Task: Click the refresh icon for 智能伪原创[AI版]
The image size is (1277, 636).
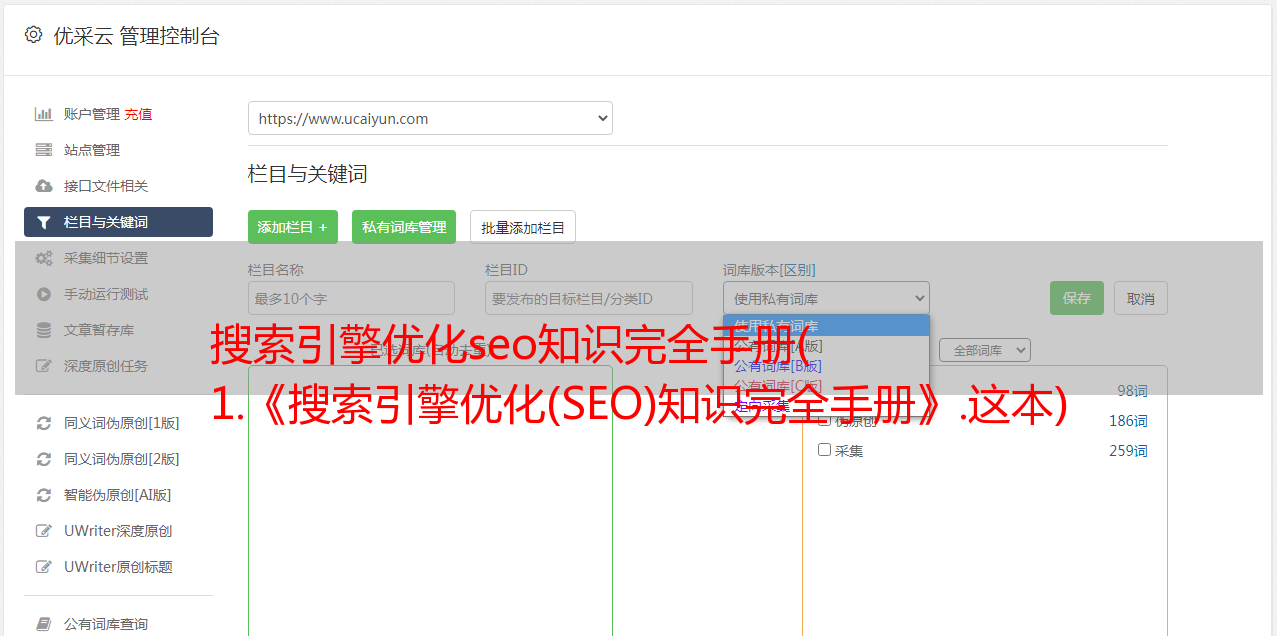Action: 44,495
